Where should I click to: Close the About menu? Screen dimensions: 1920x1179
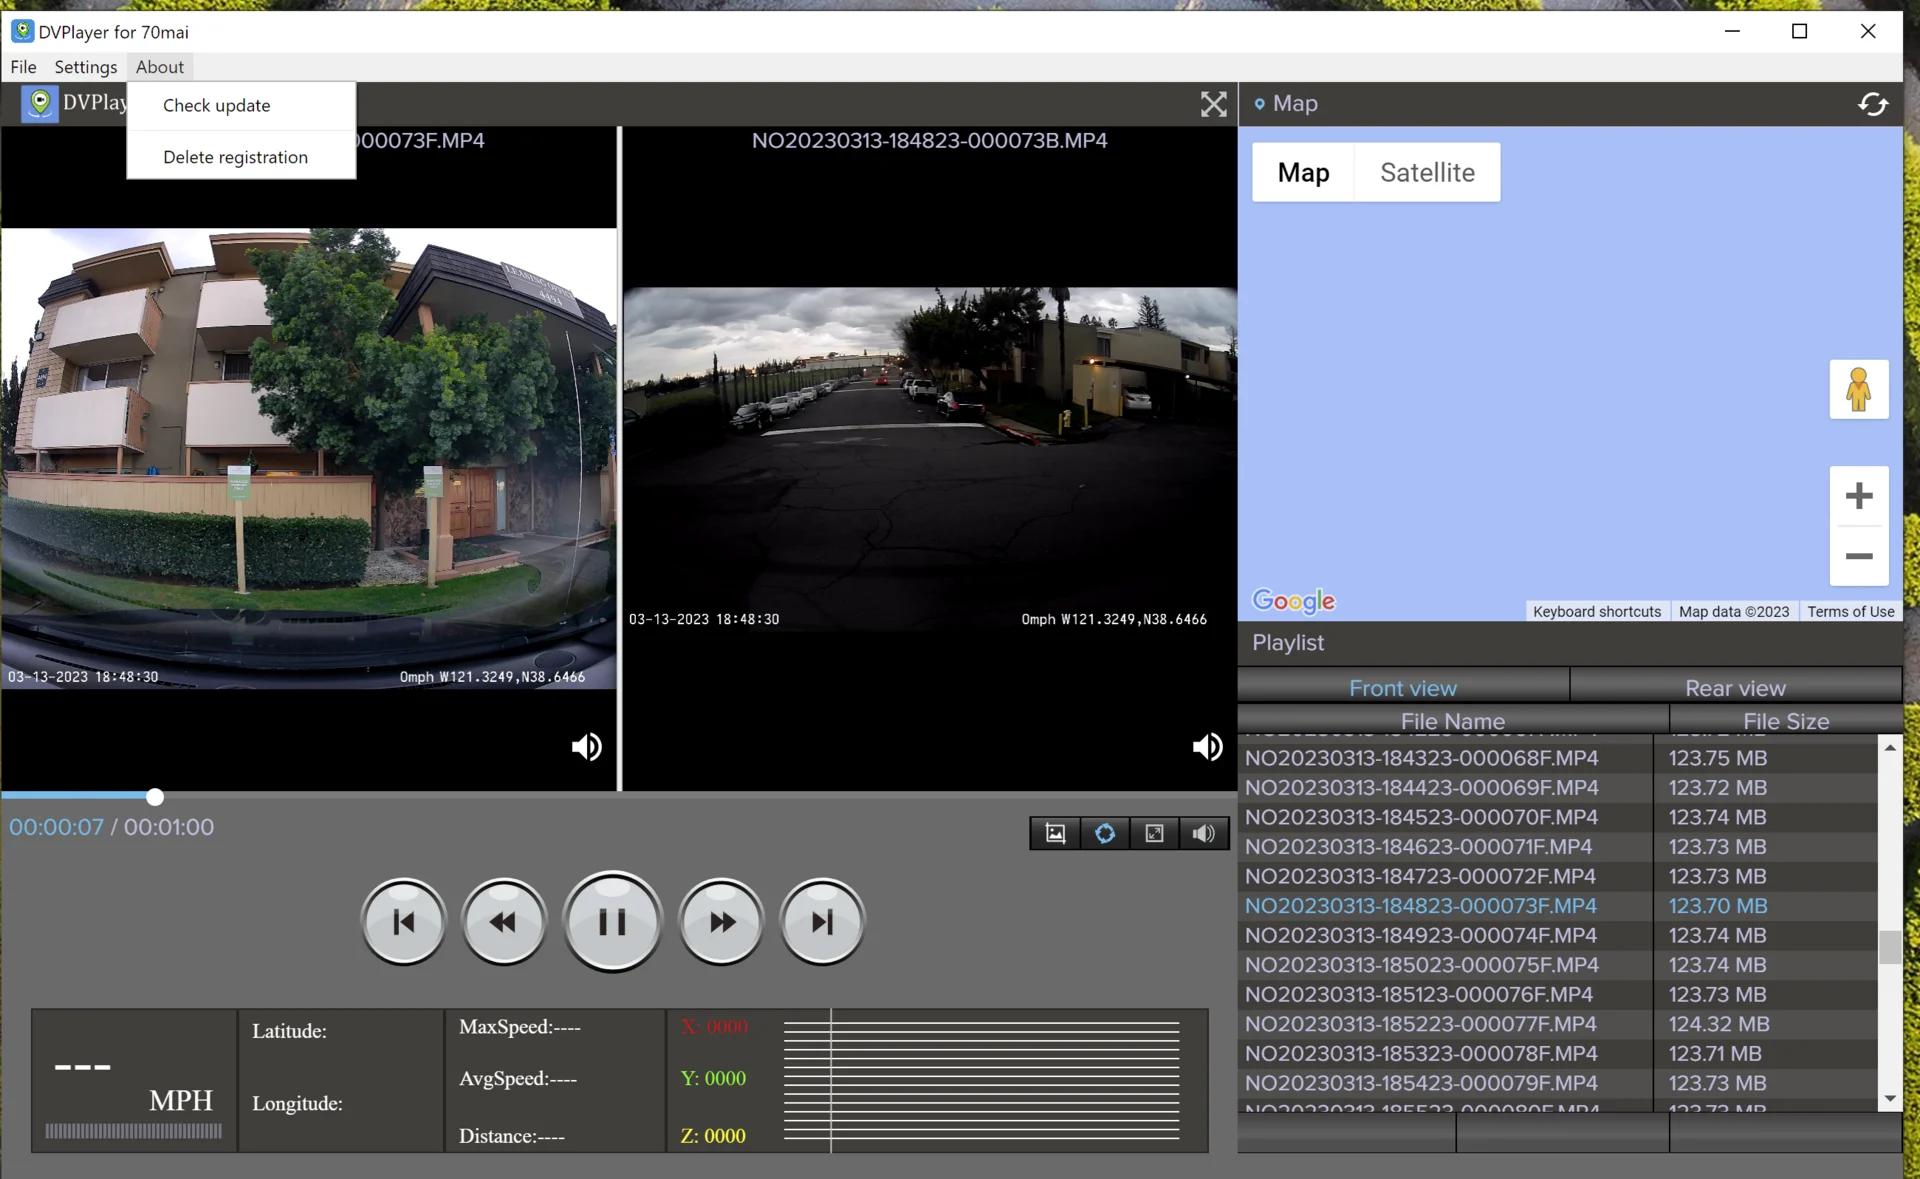click(160, 67)
